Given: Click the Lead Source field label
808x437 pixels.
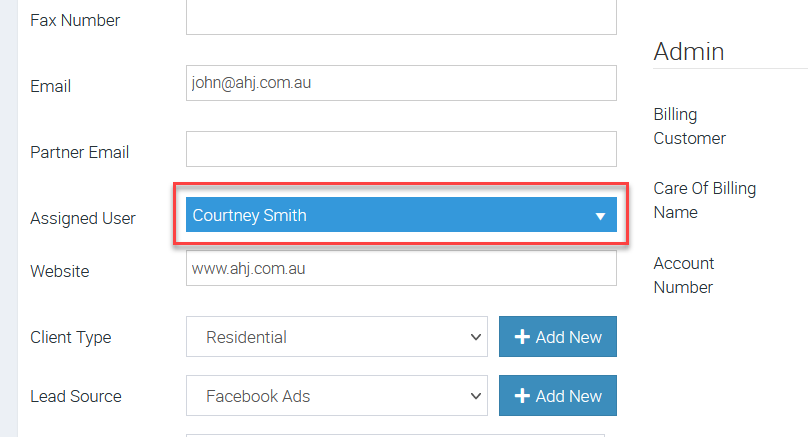Looking at the screenshot, I should [x=76, y=396].
